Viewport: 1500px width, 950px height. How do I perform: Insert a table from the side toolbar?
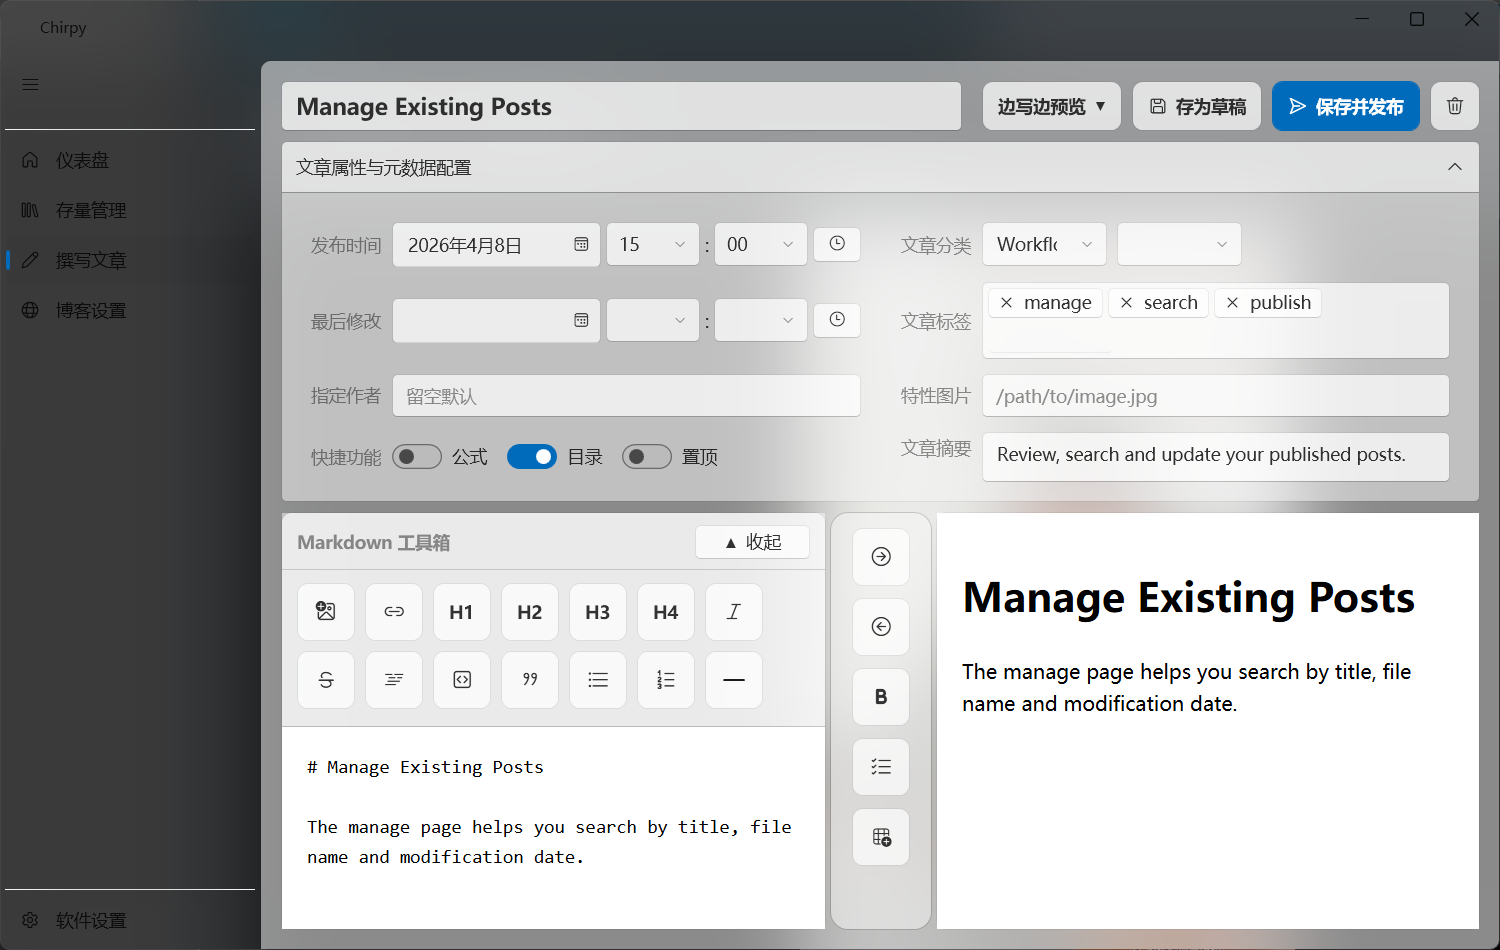point(881,837)
